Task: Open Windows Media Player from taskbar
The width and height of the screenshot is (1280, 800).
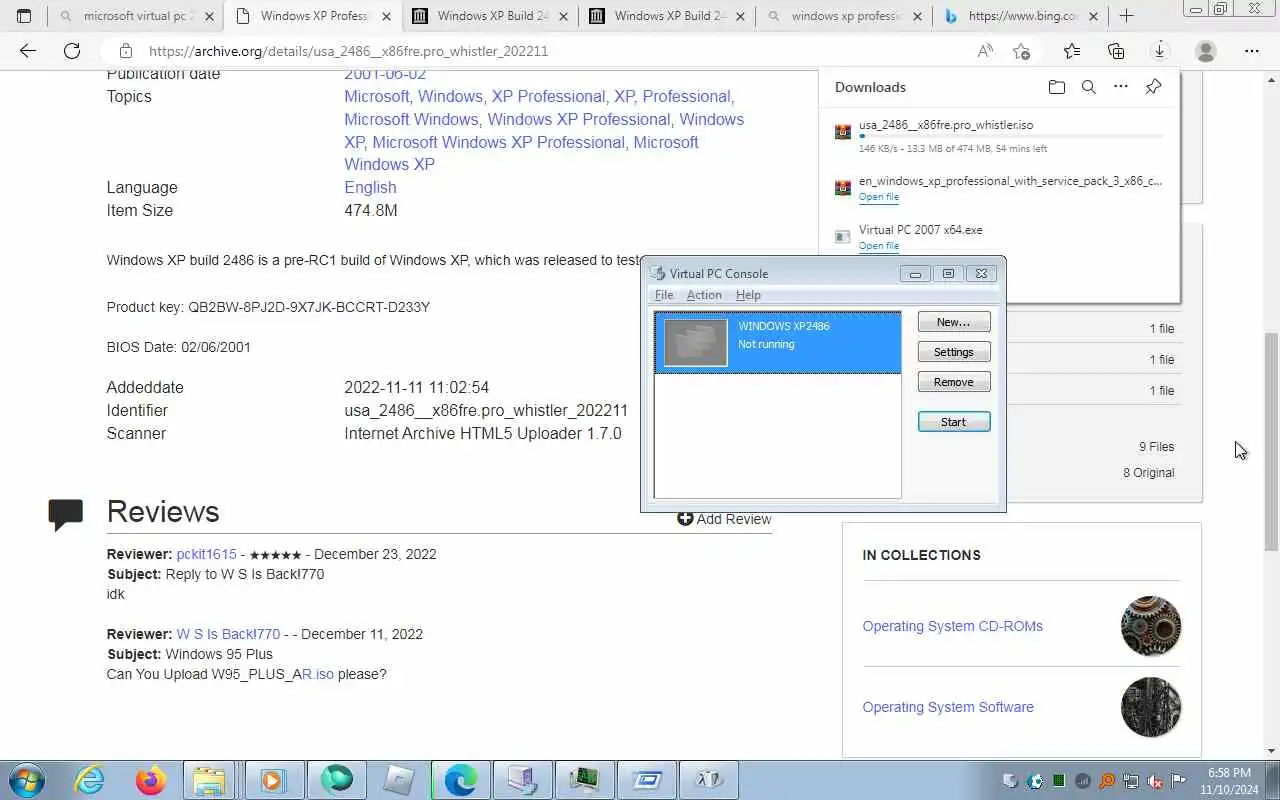Action: pos(272,780)
